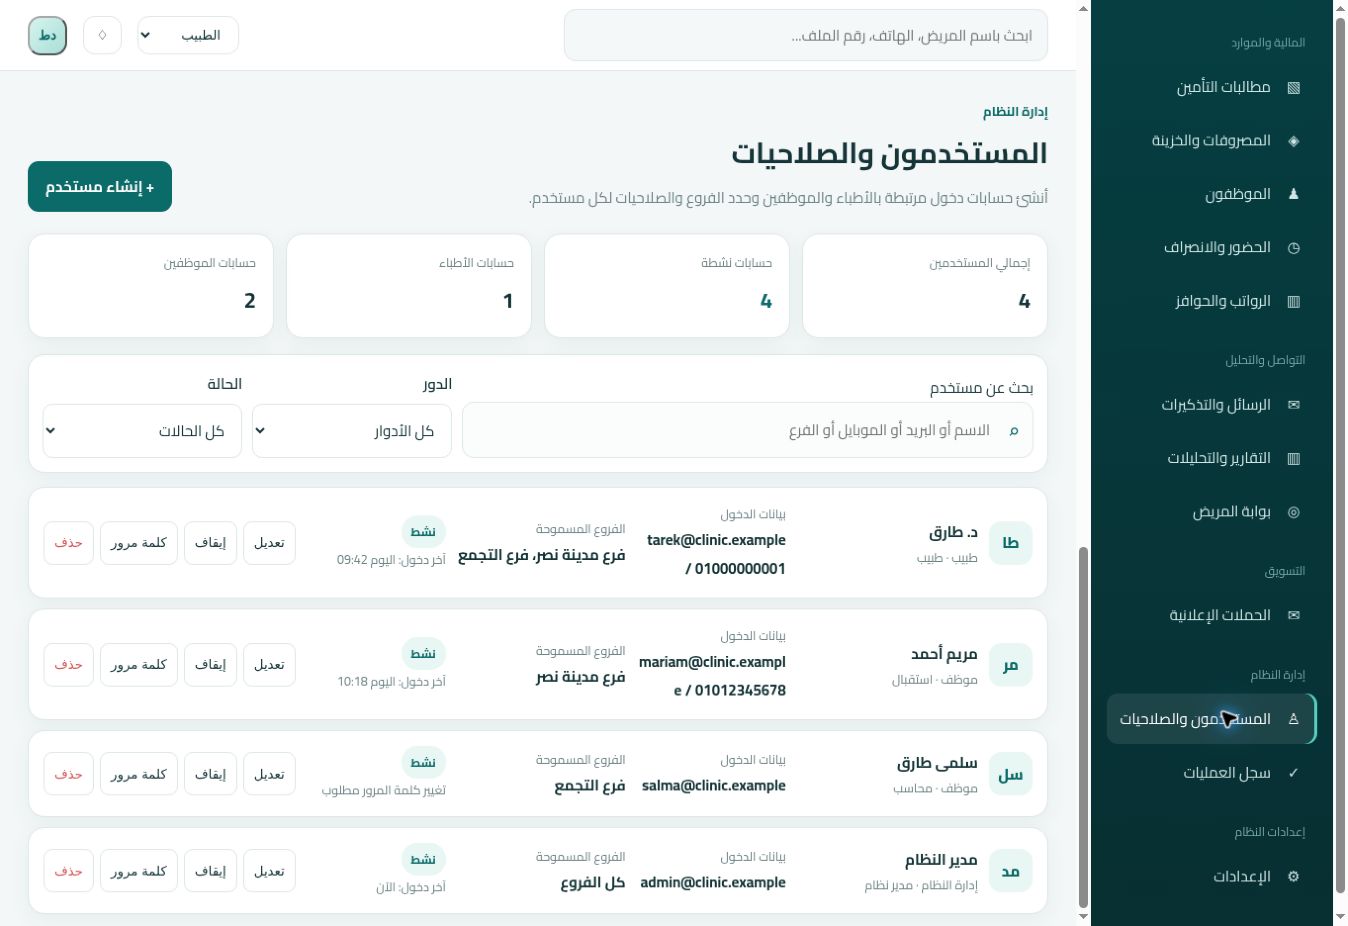1348x926 pixels.
Task: Click the نشط status badge for سلمى طارق
Action: (x=423, y=763)
